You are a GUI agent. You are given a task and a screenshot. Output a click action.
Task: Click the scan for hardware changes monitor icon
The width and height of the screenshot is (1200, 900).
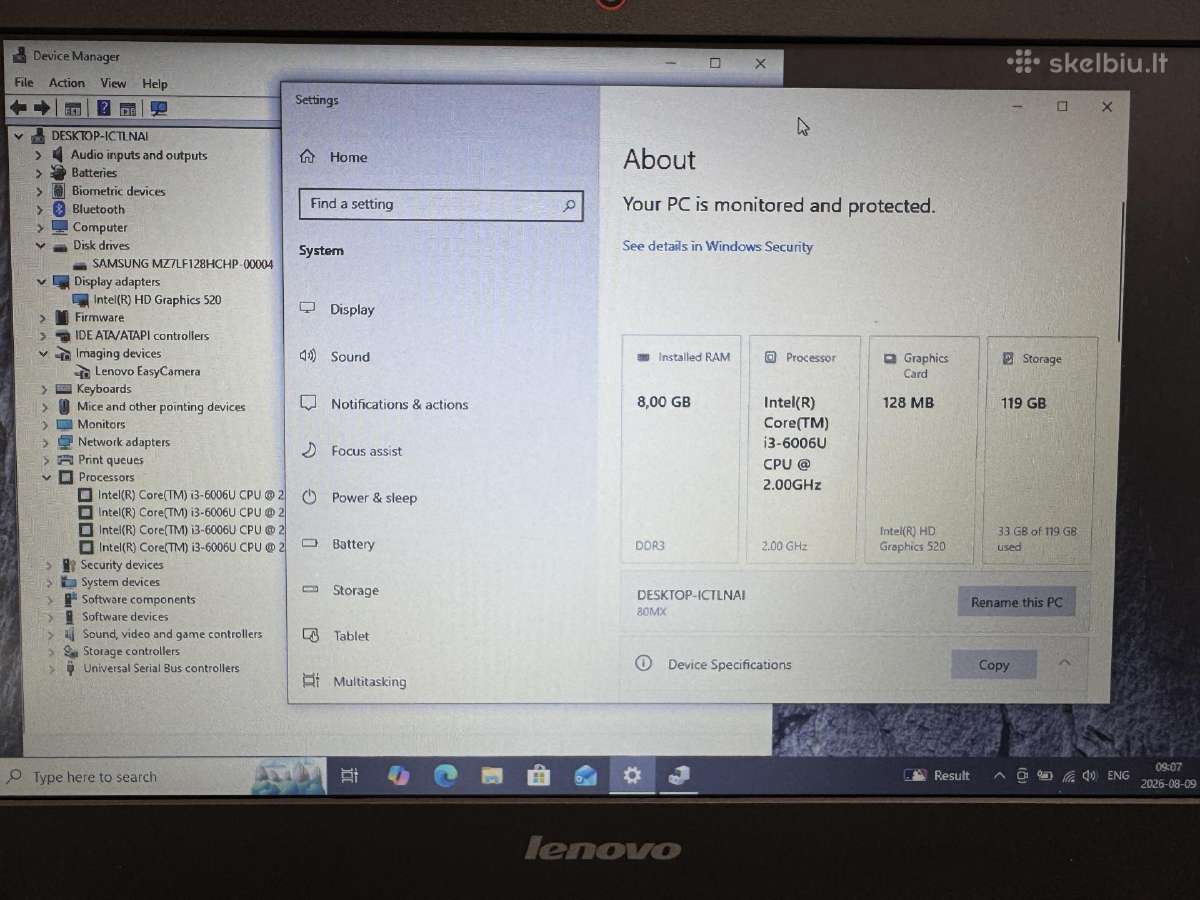coord(158,108)
